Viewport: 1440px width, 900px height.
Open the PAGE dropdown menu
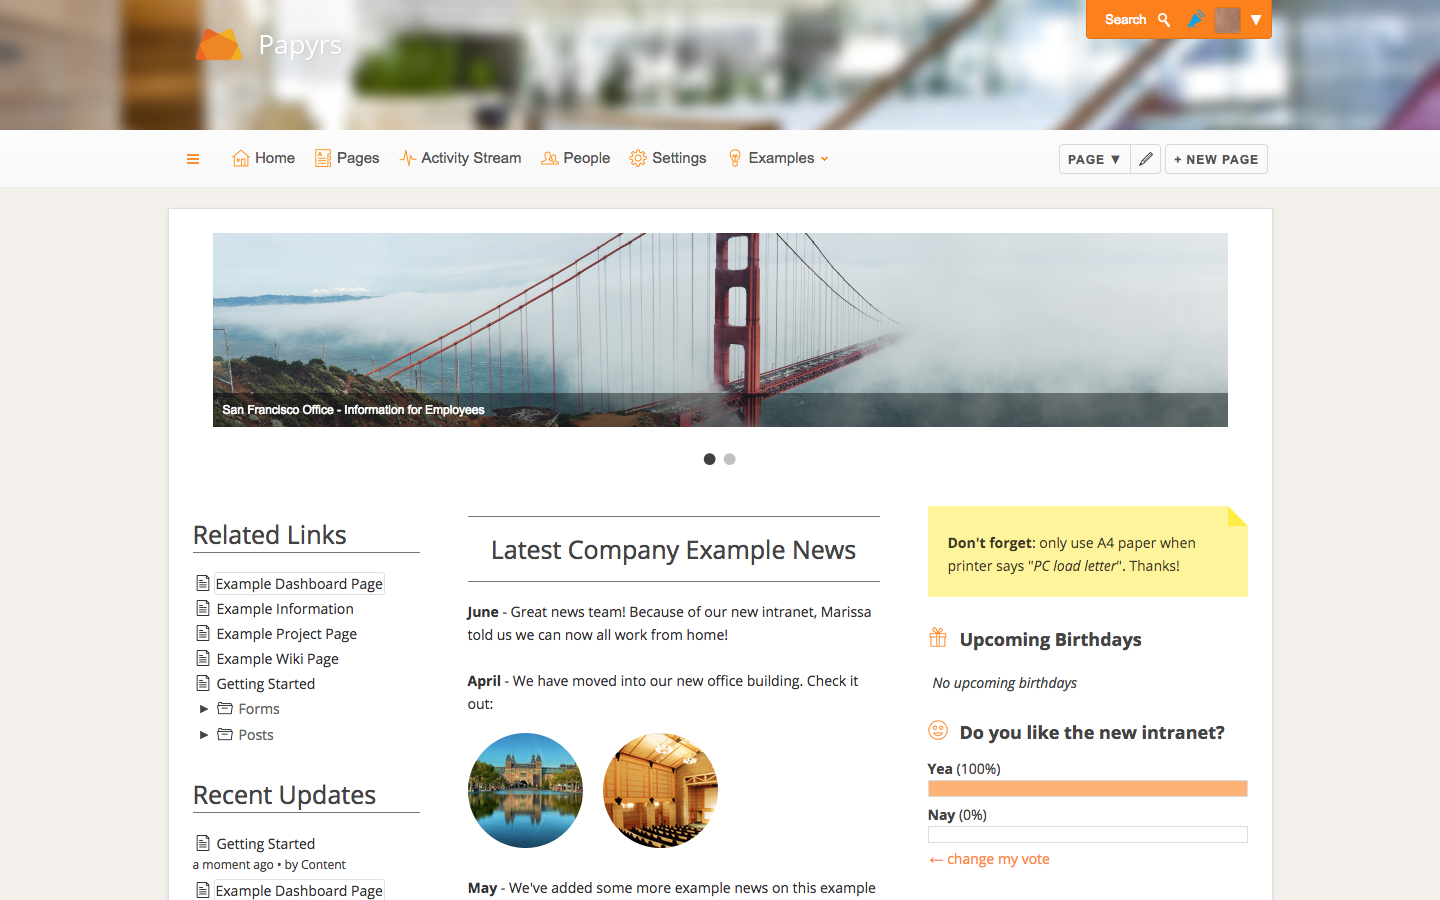(x=1094, y=159)
